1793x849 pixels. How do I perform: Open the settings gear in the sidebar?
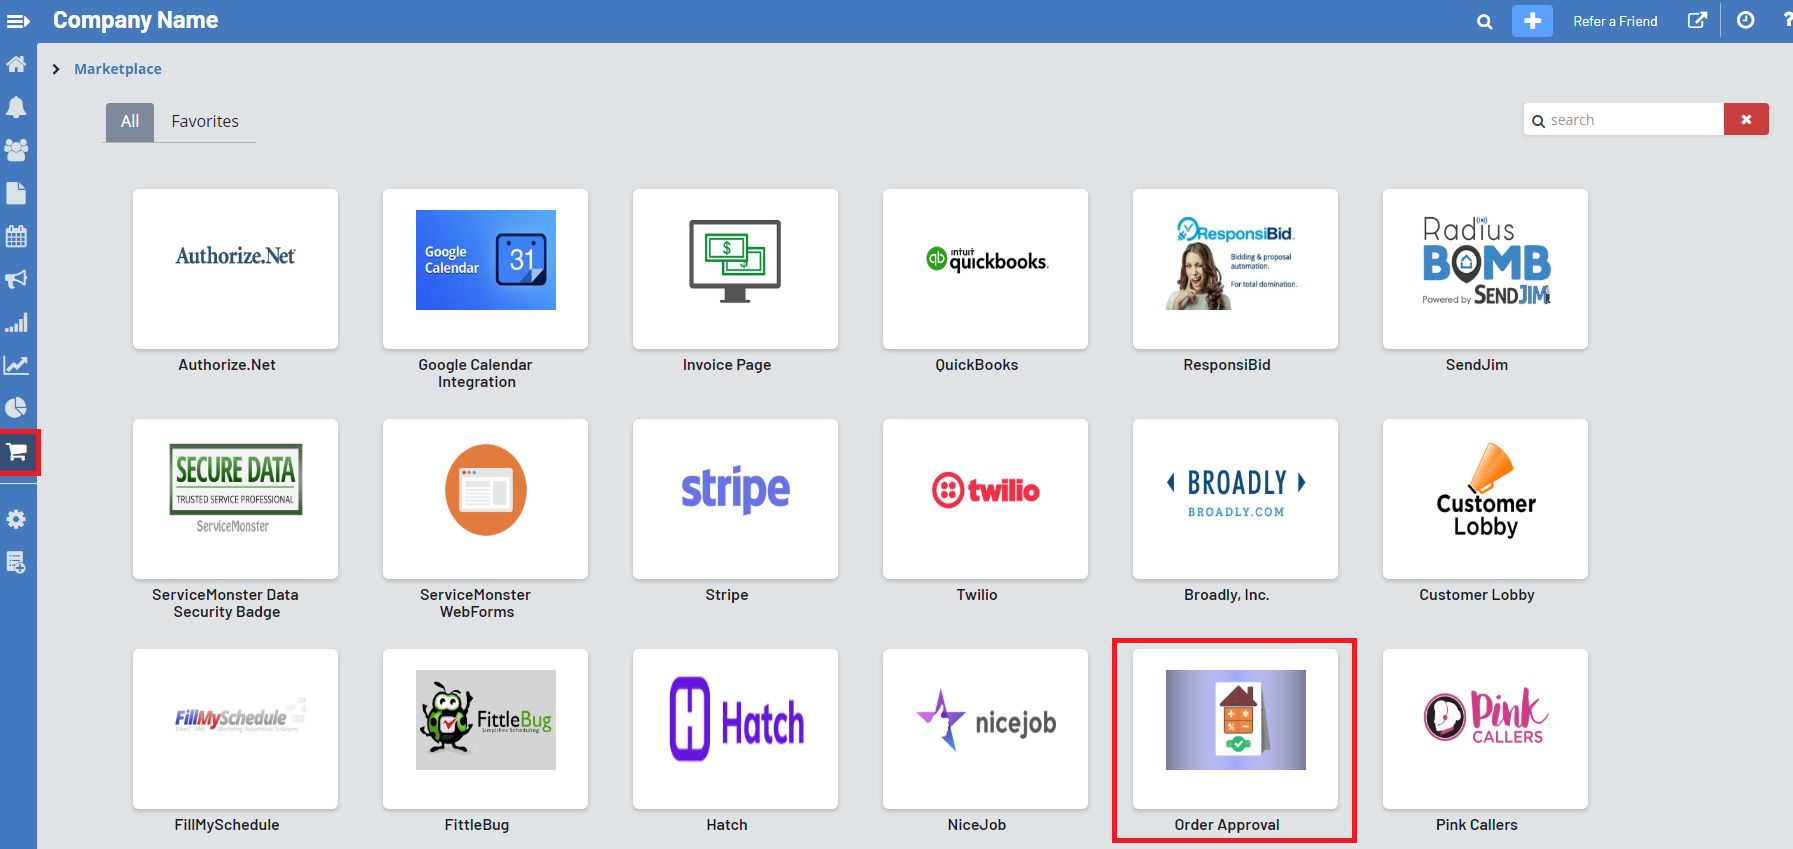(x=16, y=519)
